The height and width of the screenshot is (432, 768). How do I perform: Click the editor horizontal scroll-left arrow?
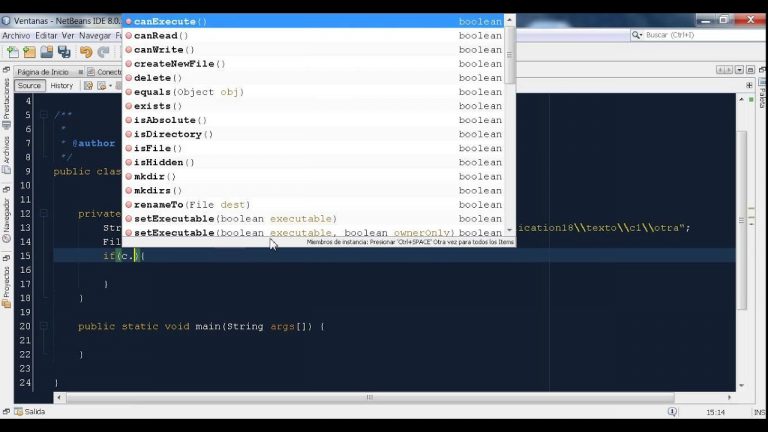[x=59, y=398]
